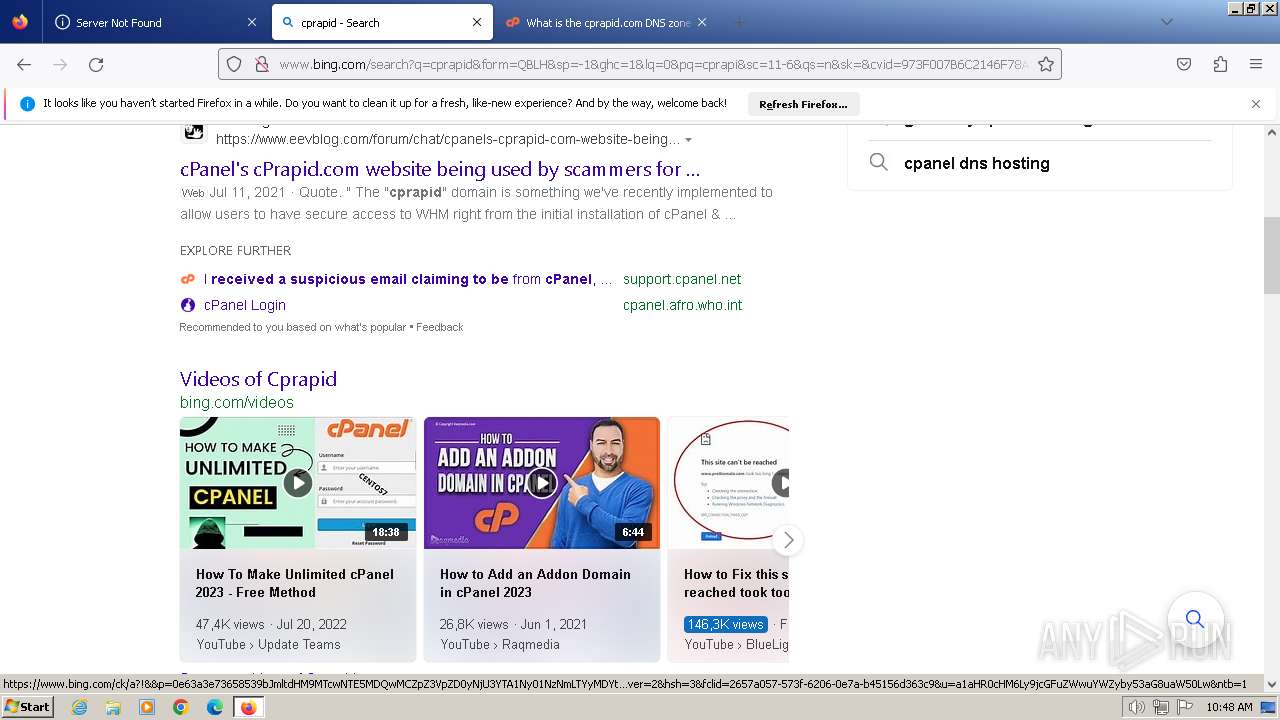The height and width of the screenshot is (720, 1280).
Task: Click the Feedback link
Action: tap(440, 327)
